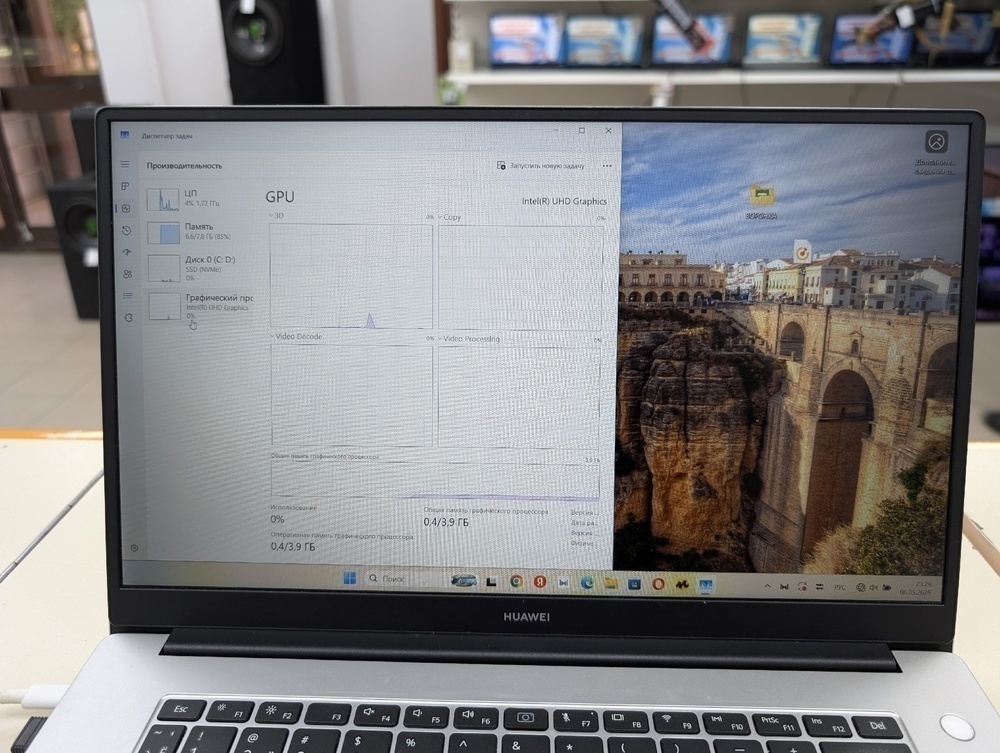Open Yandex Browser from the taskbar
Image resolution: width=1000 pixels, height=753 pixels.
click(x=540, y=582)
